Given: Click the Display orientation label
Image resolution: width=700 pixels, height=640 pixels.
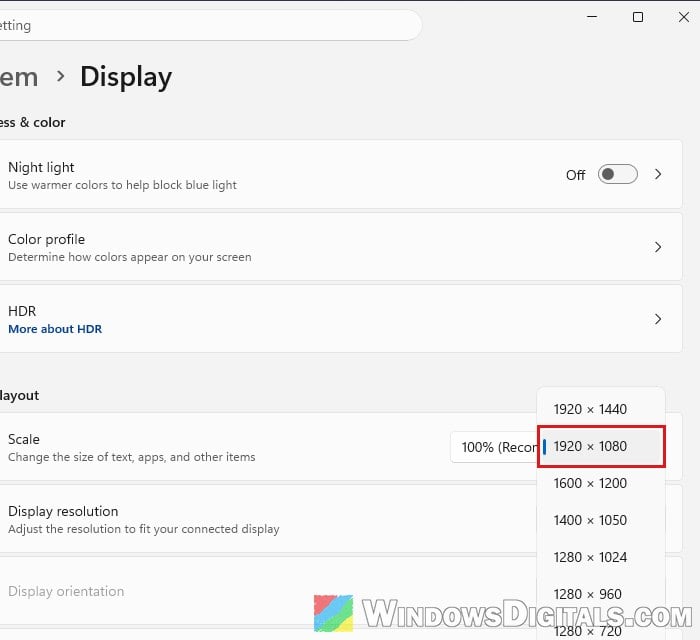Looking at the screenshot, I should coord(66,591).
